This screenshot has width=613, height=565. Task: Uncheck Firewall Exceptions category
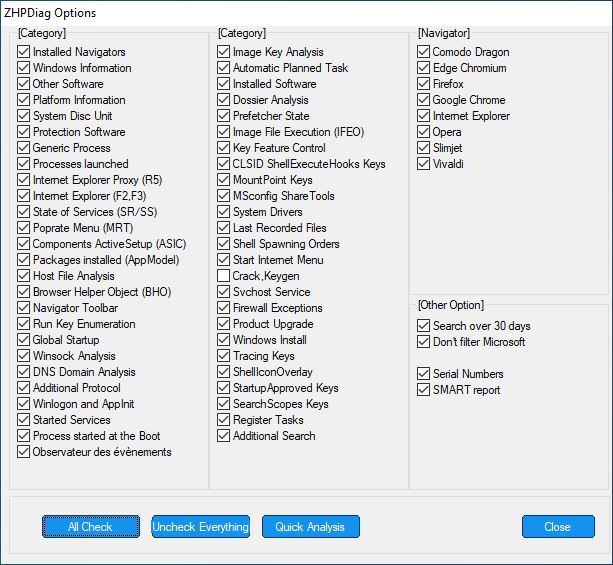tap(223, 308)
